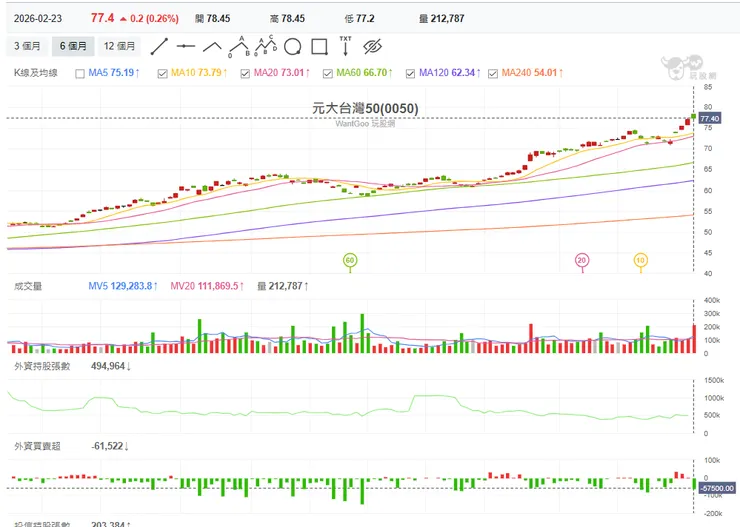Click the 成交量 panel label

tap(28, 286)
